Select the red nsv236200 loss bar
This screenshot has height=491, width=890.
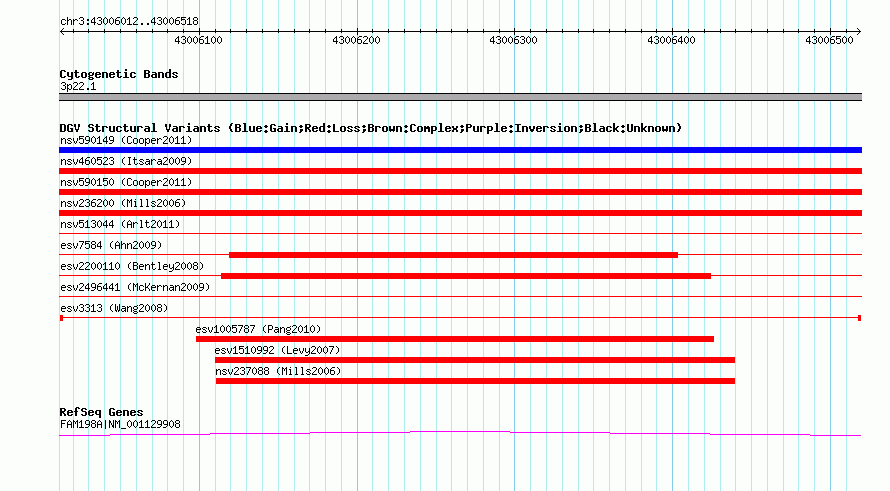(x=460, y=213)
